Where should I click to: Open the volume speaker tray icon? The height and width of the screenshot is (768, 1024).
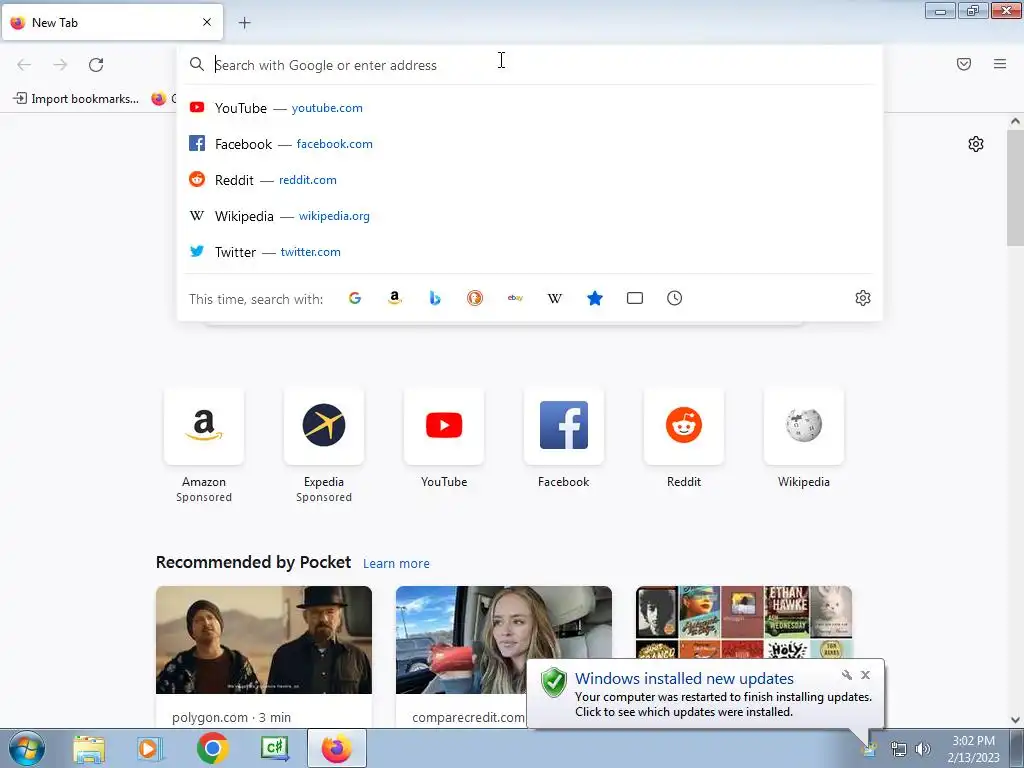point(923,749)
